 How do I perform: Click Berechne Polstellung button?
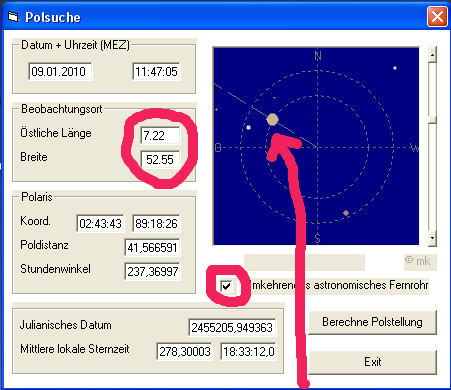[x=372, y=322]
